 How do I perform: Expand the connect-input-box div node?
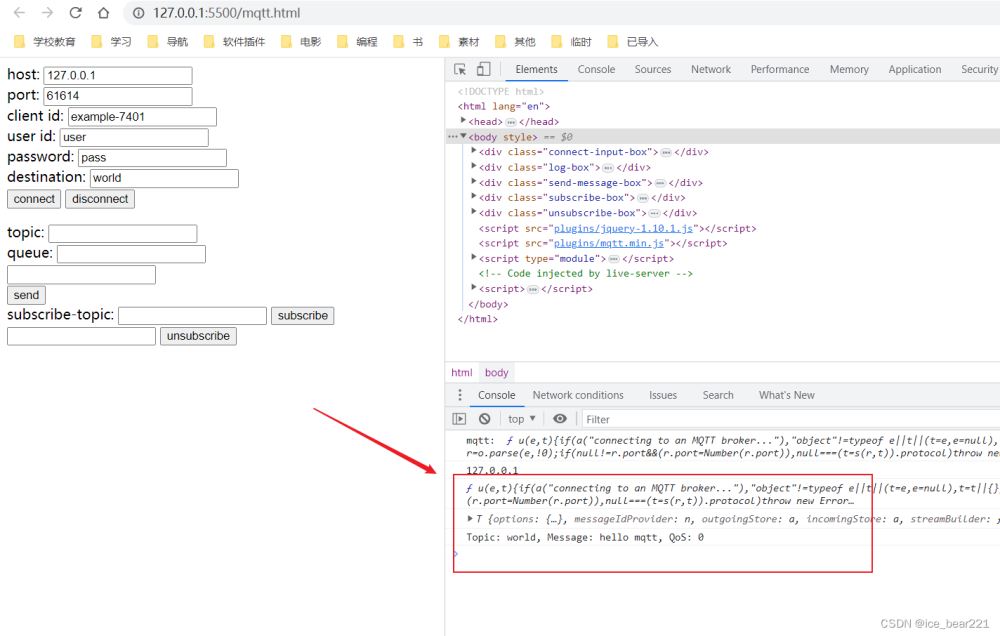click(x=474, y=152)
